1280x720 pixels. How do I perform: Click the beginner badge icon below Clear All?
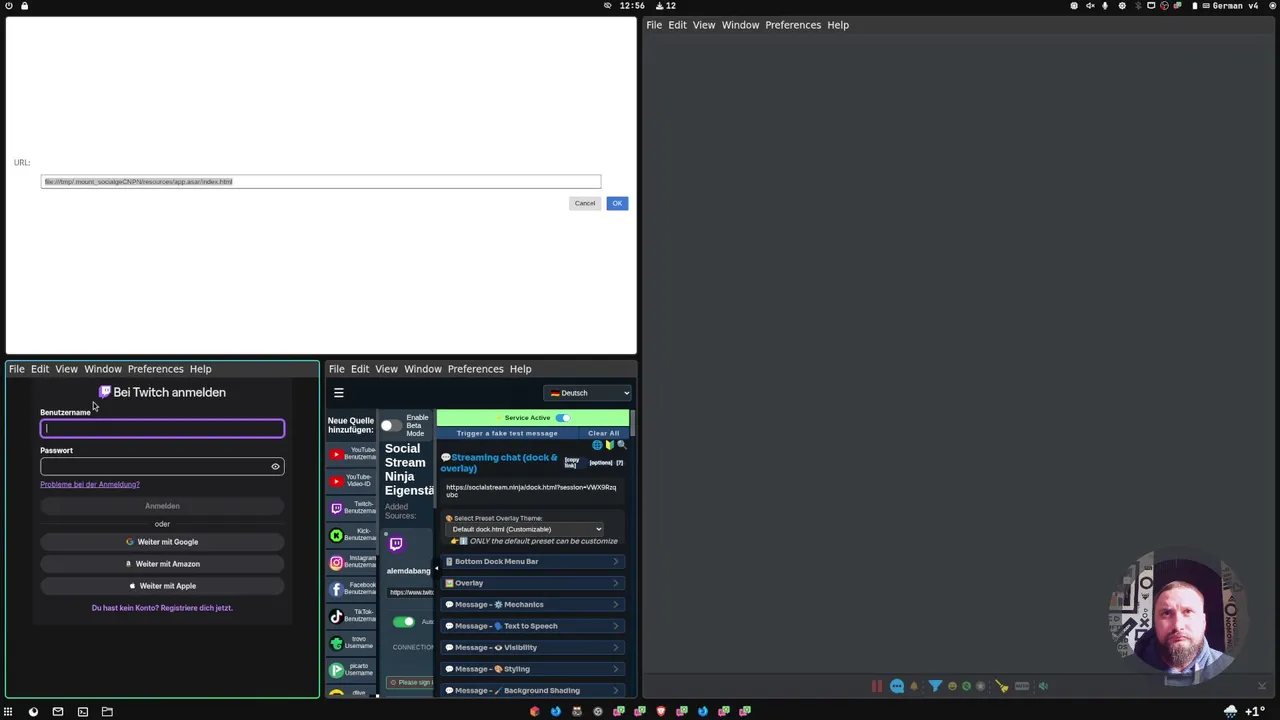(x=610, y=445)
